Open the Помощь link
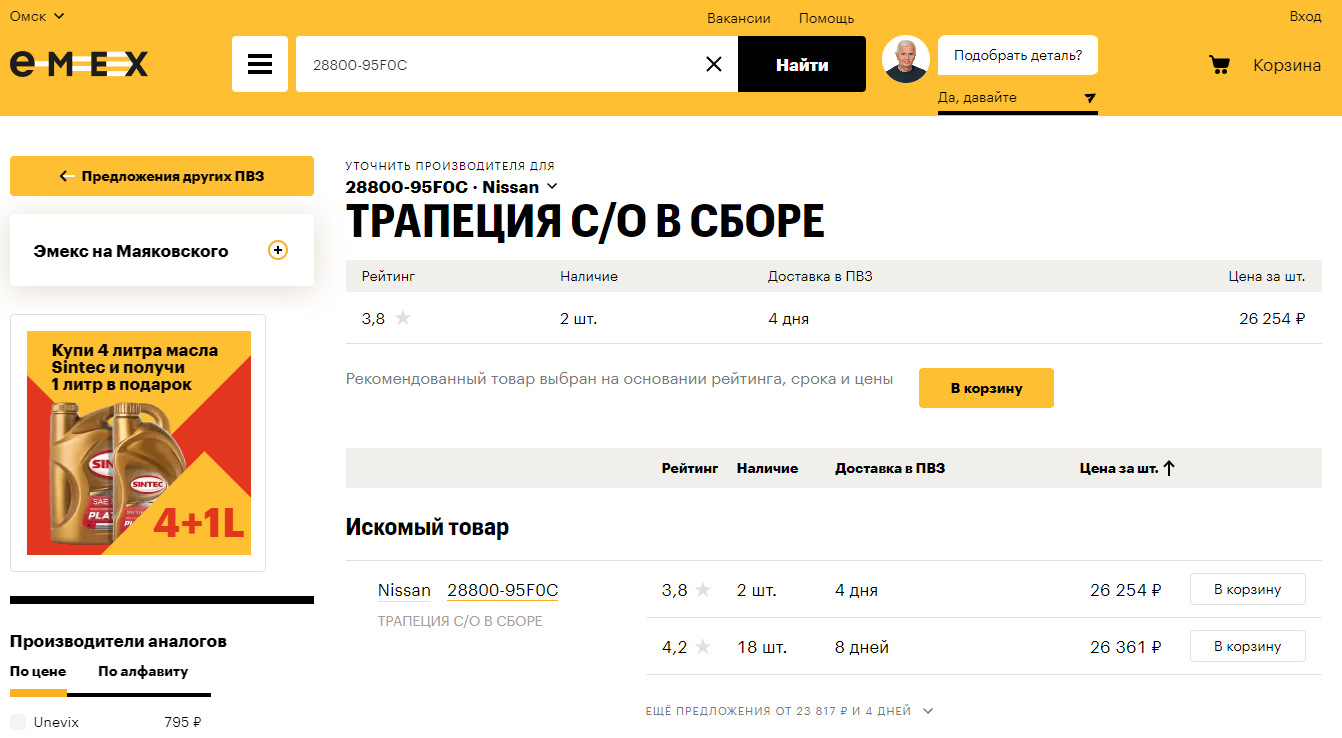The width and height of the screenshot is (1342, 738). (826, 18)
